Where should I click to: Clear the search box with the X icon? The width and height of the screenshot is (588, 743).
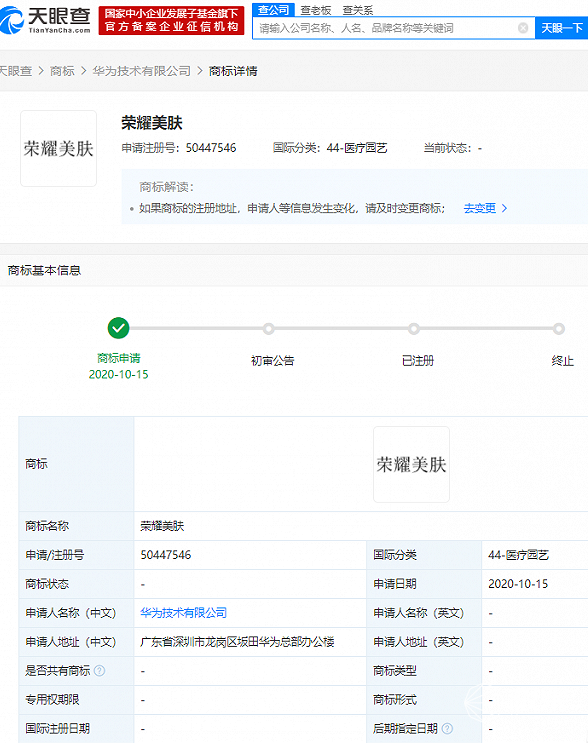(x=523, y=28)
